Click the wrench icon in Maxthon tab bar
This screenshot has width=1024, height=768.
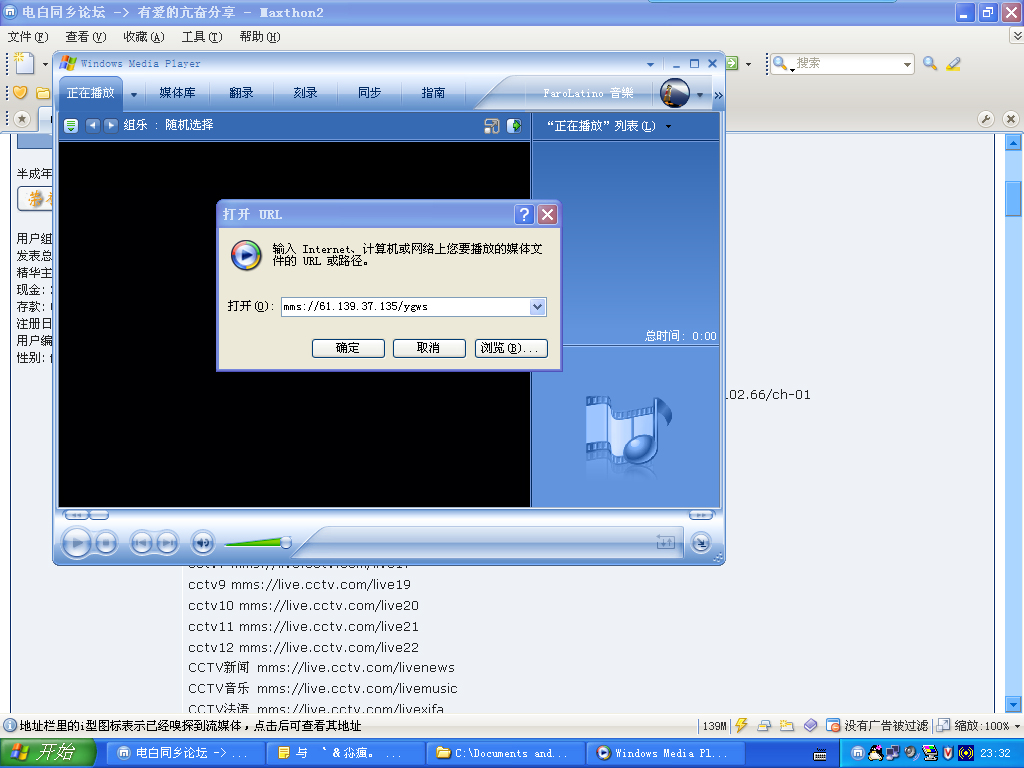coord(986,118)
